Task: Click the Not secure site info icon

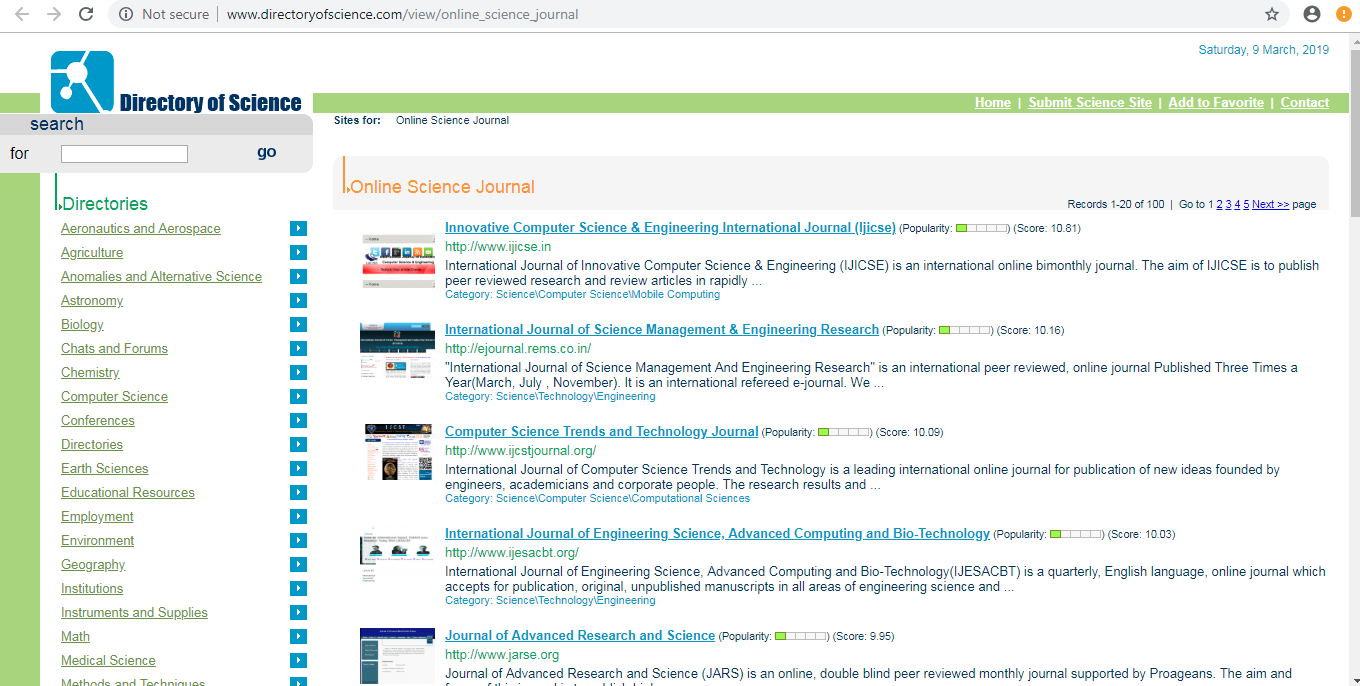Action: (x=126, y=14)
